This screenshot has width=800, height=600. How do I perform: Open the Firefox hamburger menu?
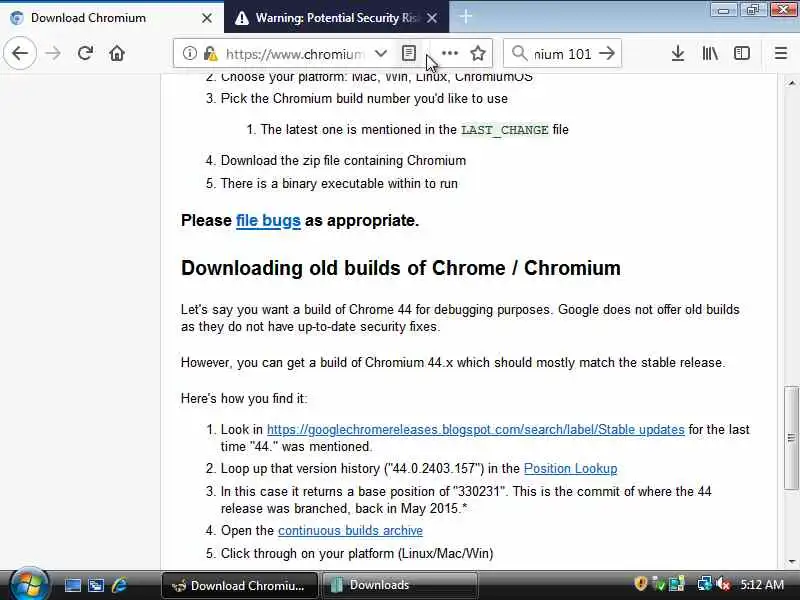[781, 53]
